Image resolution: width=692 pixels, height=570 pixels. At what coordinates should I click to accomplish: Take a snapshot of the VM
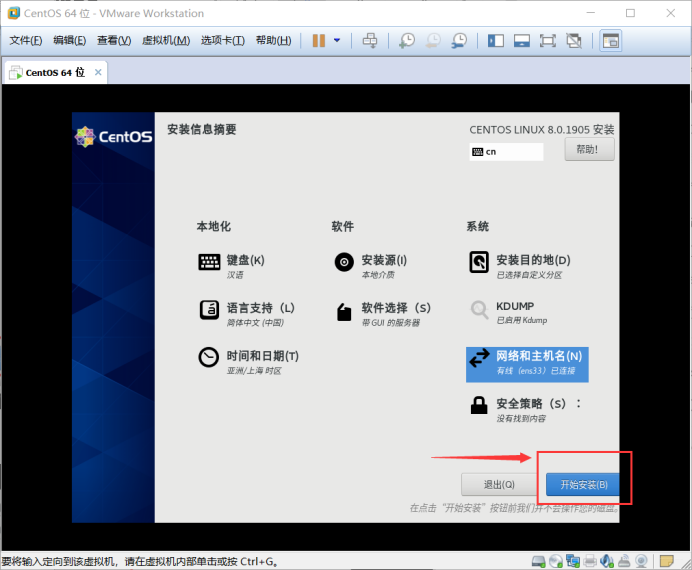click(407, 41)
